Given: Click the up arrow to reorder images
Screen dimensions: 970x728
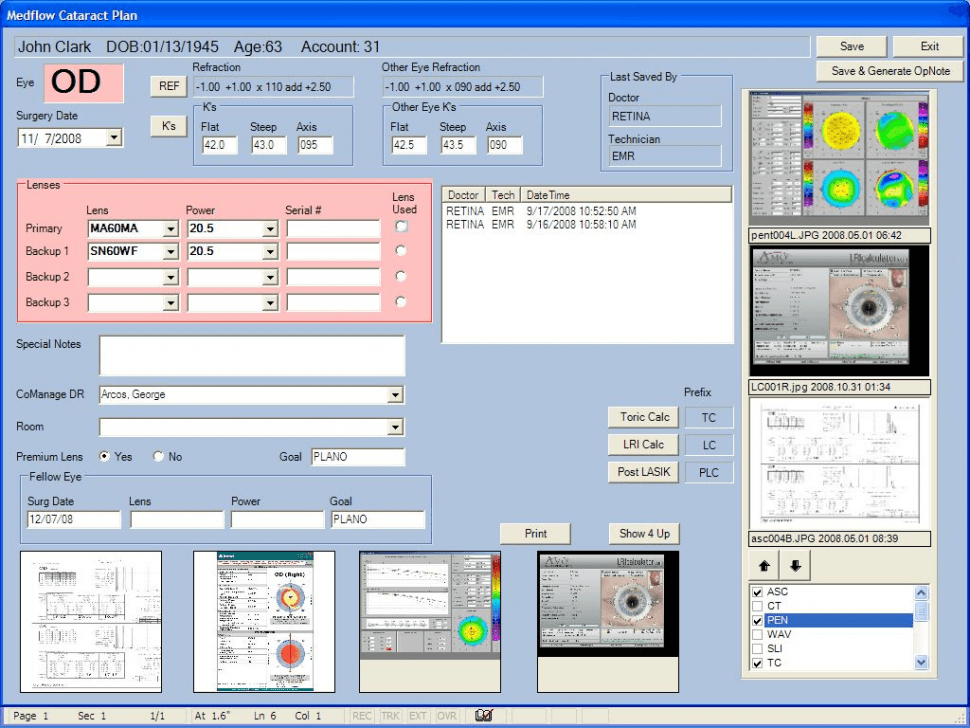Looking at the screenshot, I should (x=764, y=565).
